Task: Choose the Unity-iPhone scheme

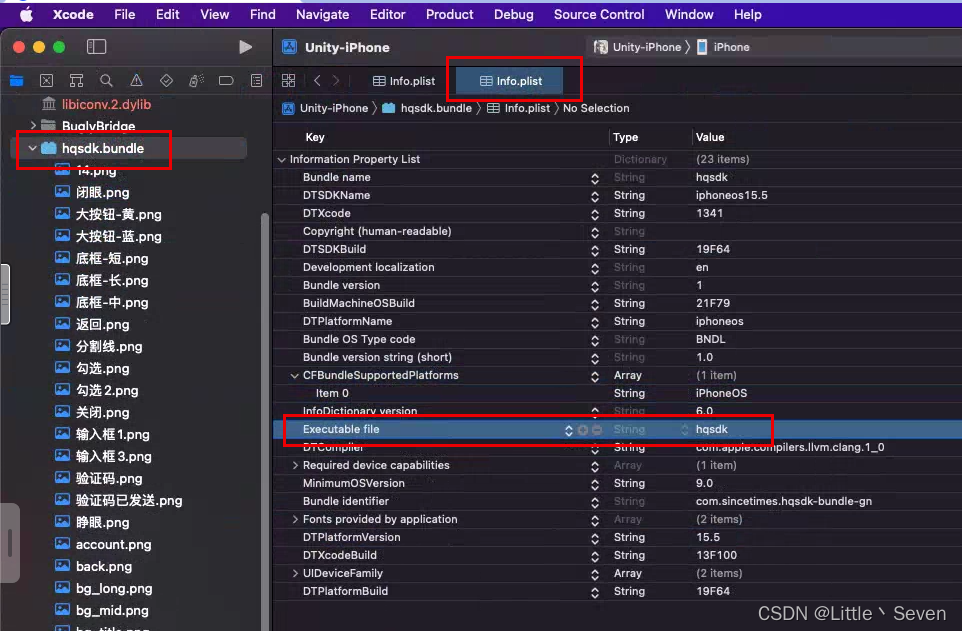Action: 639,47
